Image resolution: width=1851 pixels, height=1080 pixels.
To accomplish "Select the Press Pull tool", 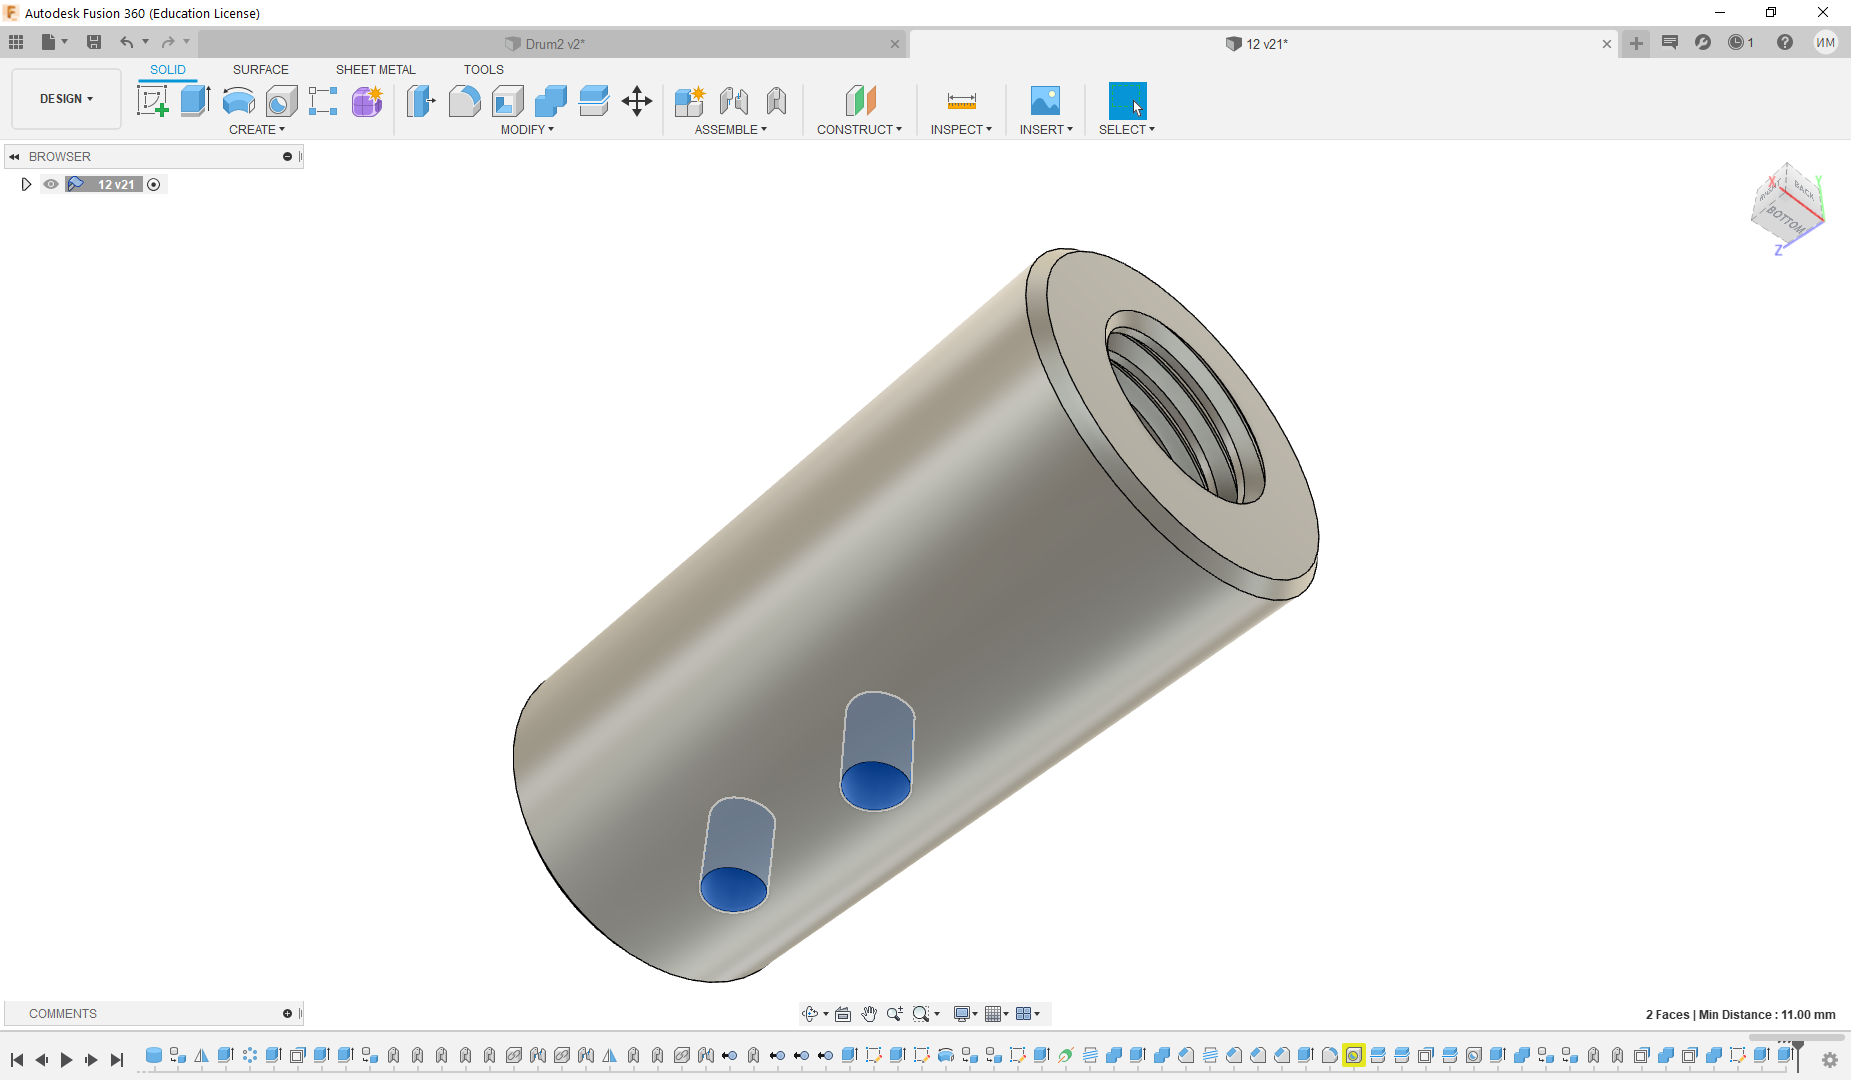I will point(421,101).
